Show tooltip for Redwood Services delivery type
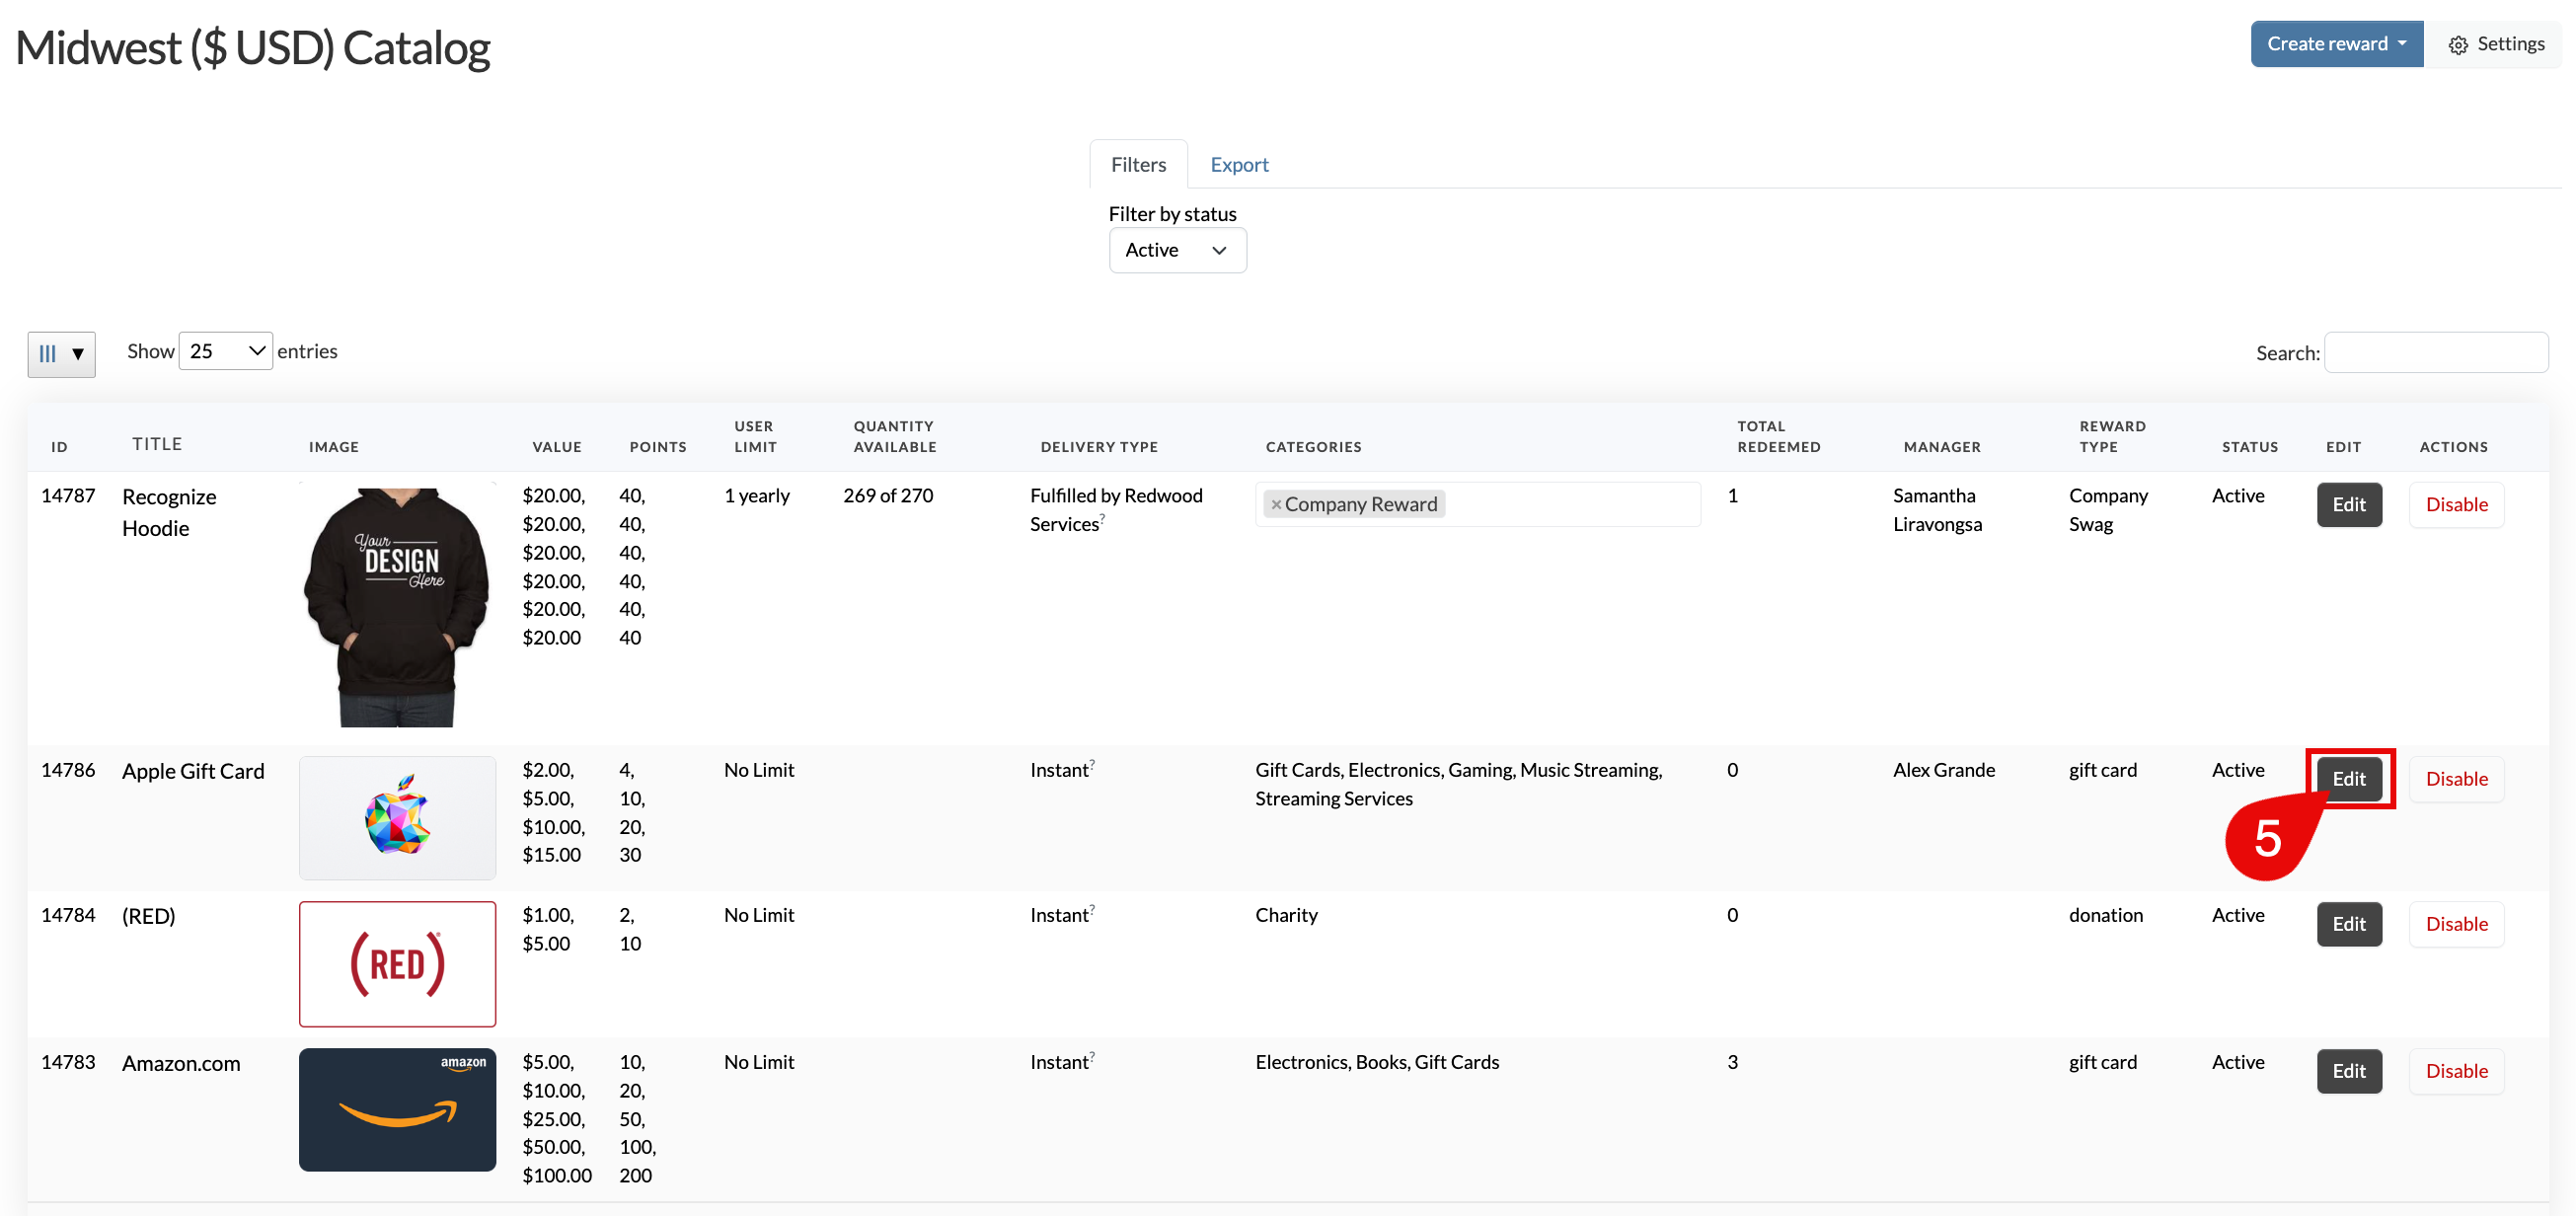The width and height of the screenshot is (2576, 1216). (x=1102, y=517)
